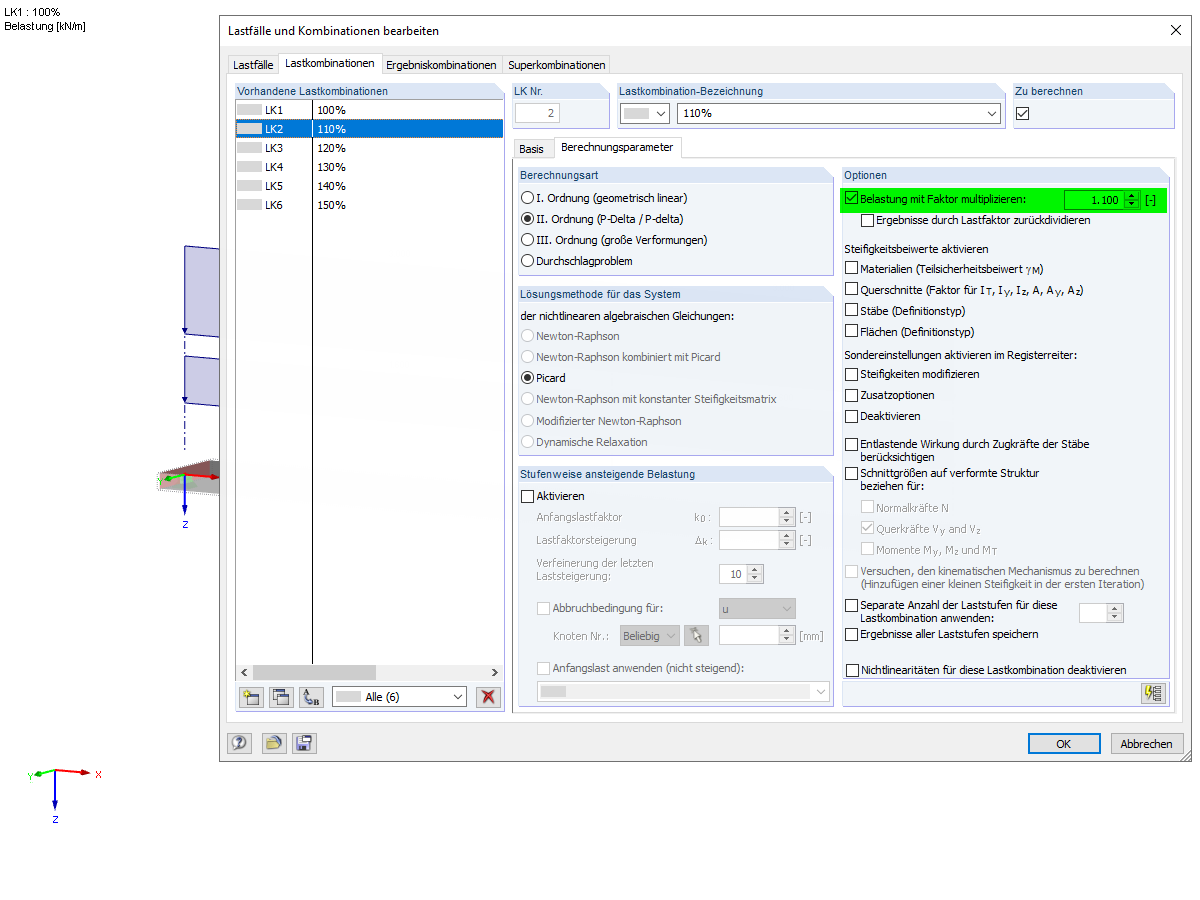
Task: Select I. Ordnung geometrisch linear
Action: (528, 198)
